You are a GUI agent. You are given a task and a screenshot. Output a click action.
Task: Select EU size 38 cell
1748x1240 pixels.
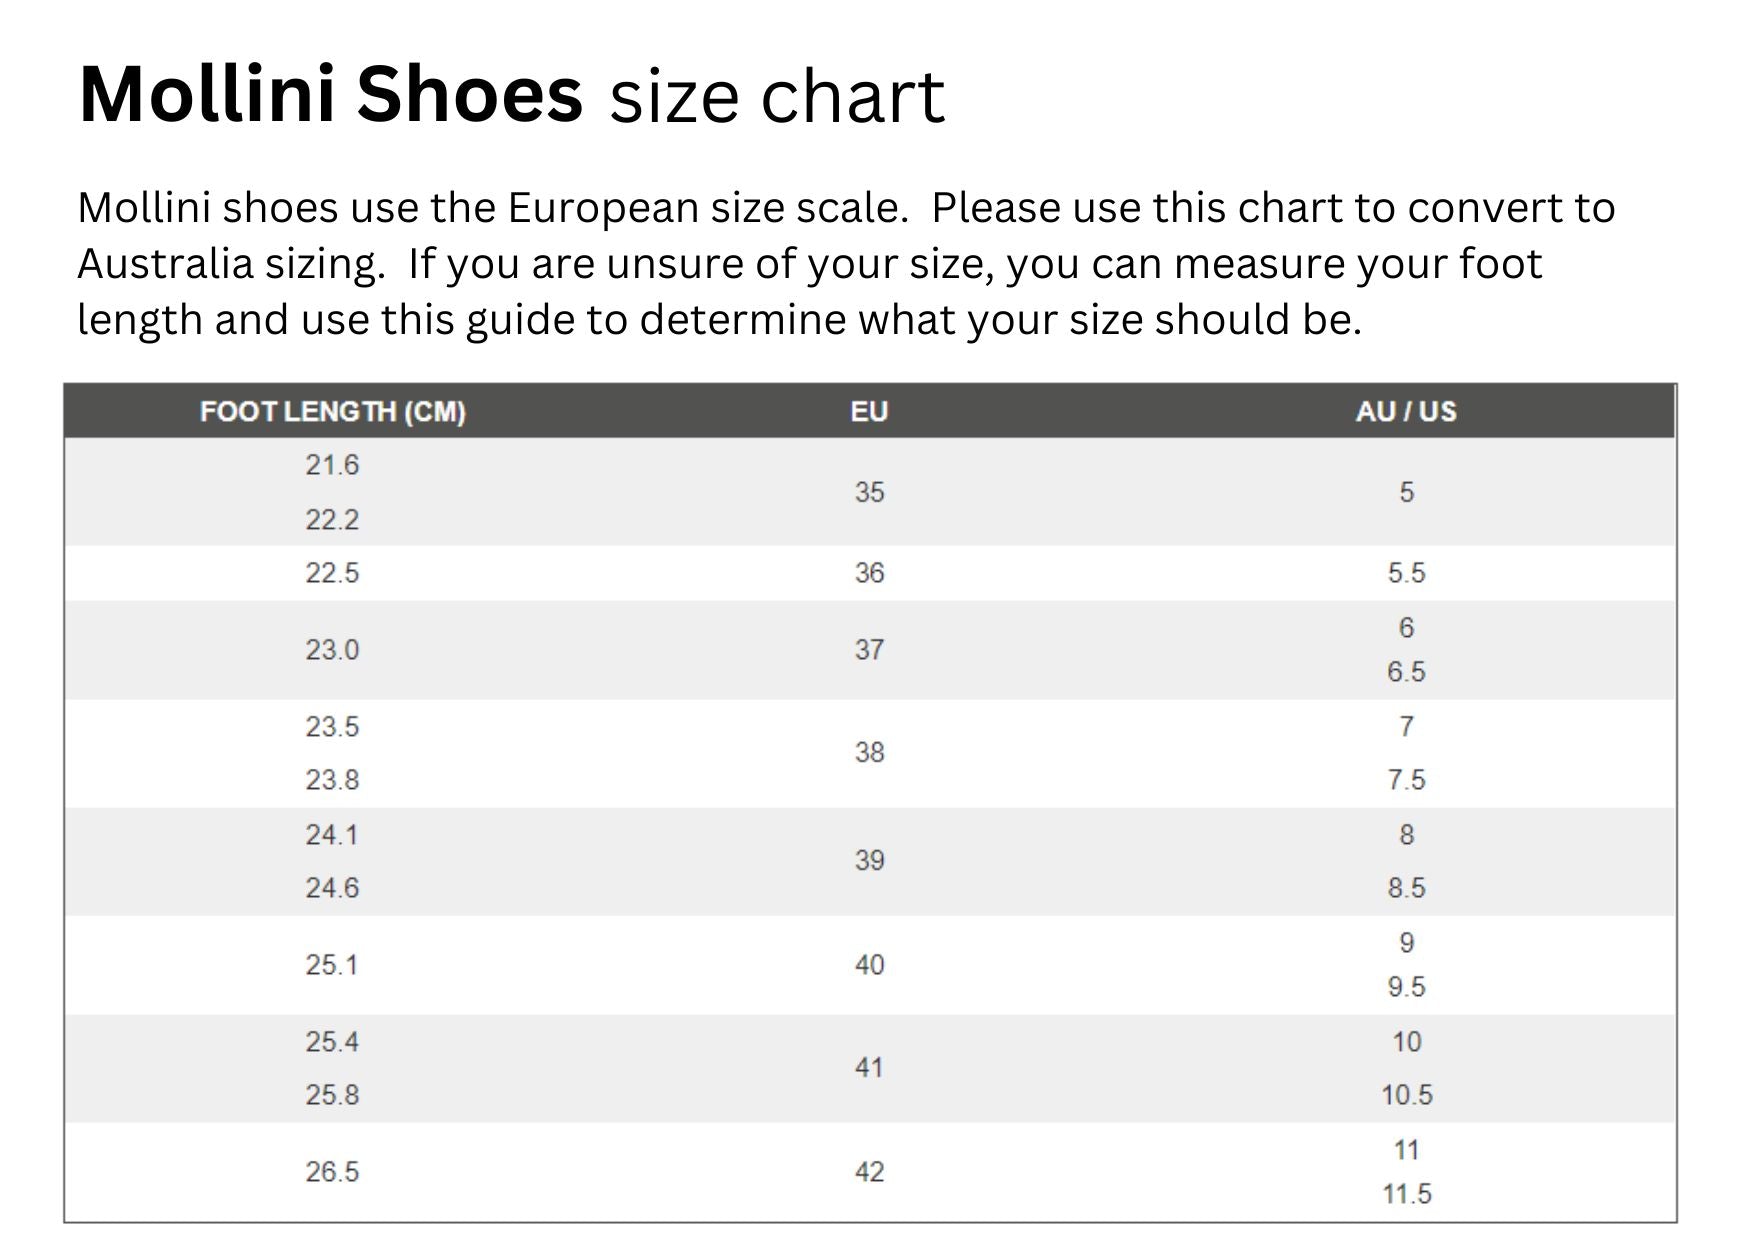(869, 752)
